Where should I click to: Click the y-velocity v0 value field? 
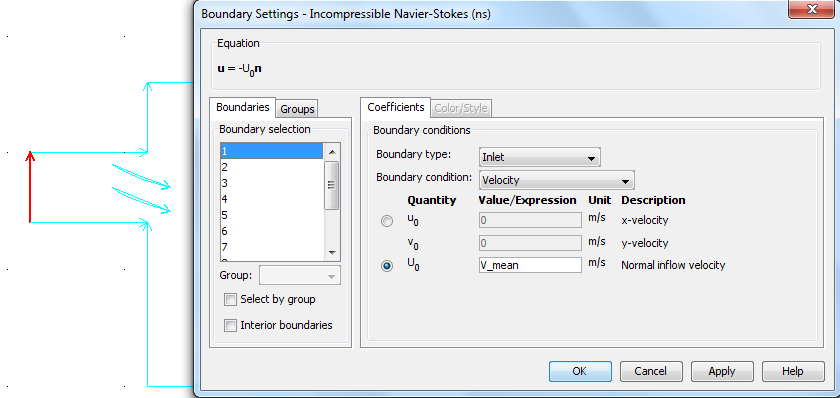530,243
